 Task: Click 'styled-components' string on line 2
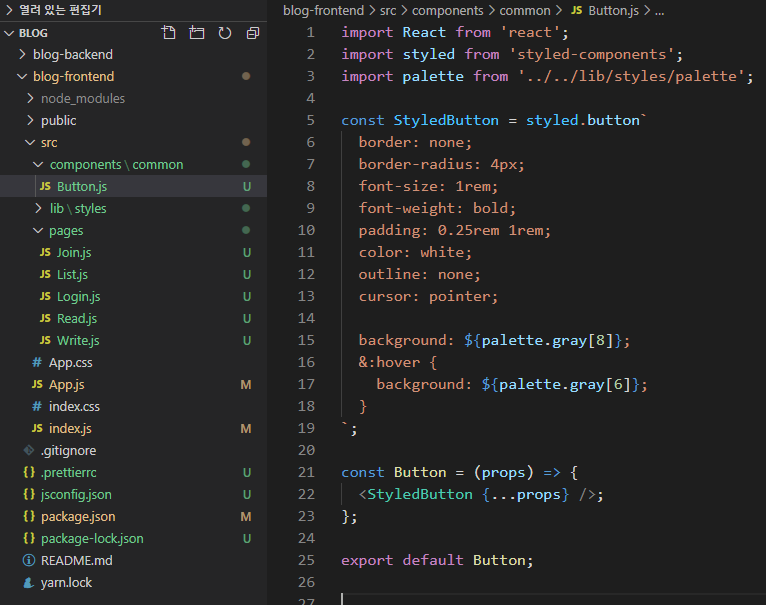point(592,54)
